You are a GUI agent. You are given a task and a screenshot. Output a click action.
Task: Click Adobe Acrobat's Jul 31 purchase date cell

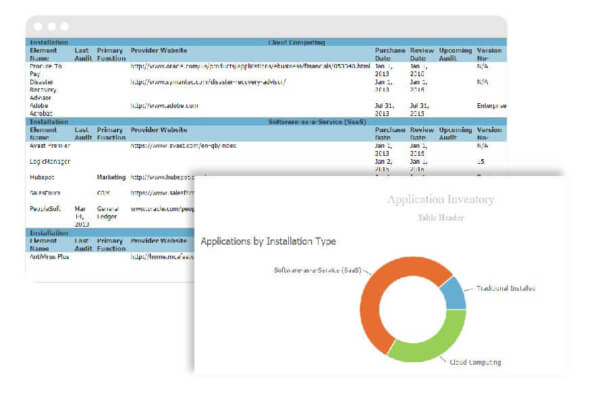coord(385,110)
